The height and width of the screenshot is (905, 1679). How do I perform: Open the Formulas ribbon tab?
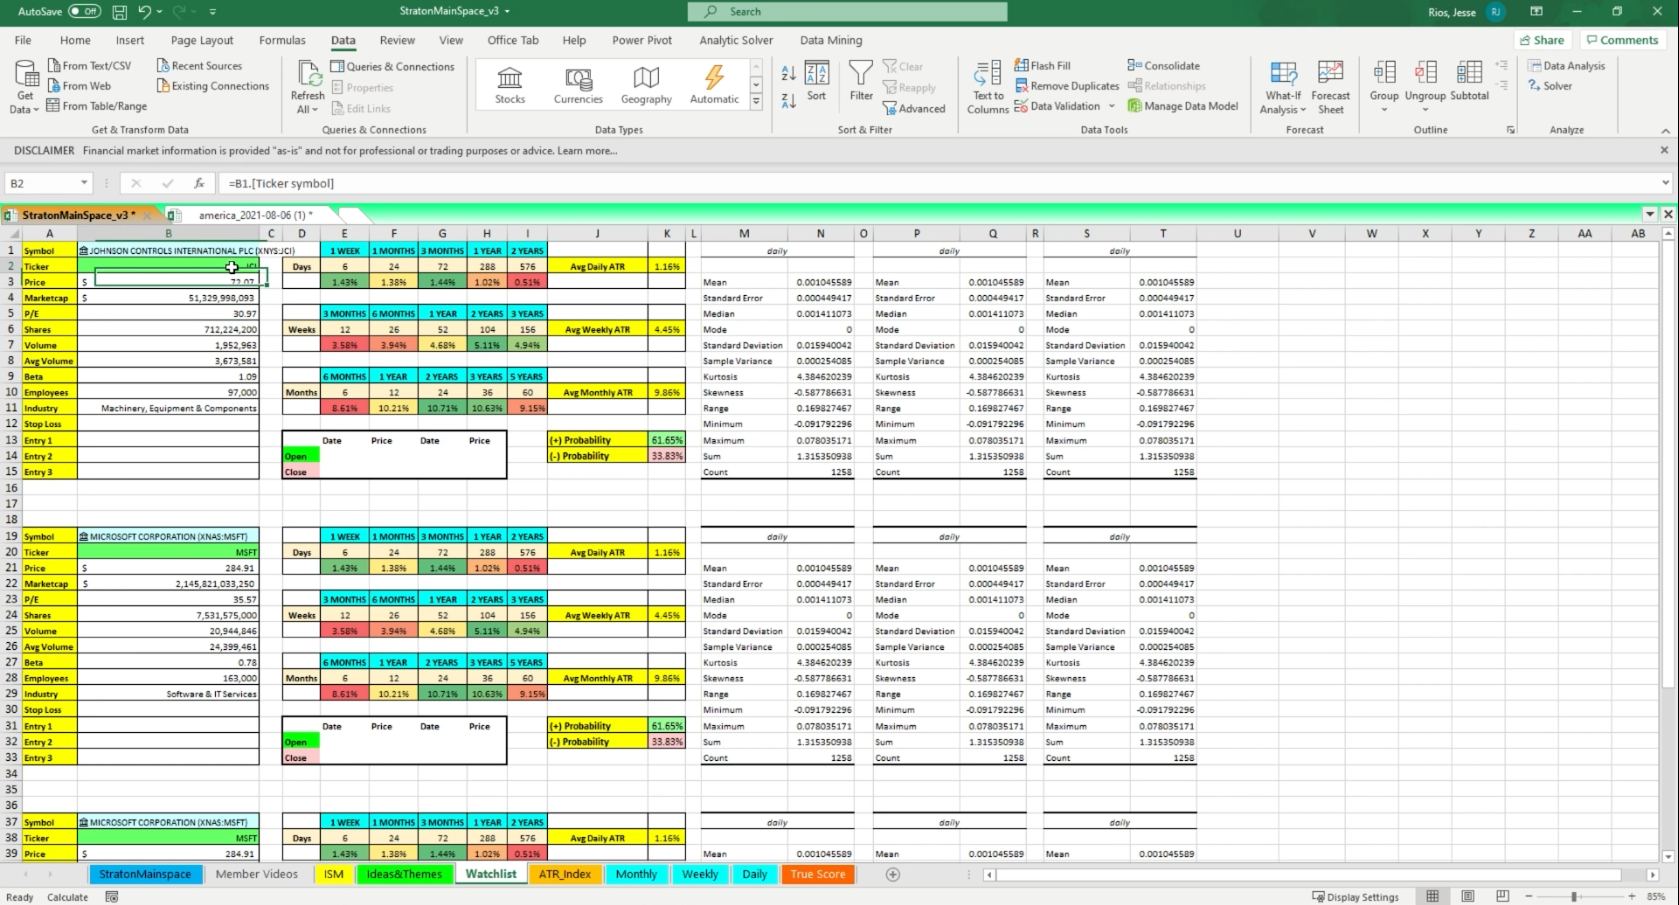pos(282,40)
